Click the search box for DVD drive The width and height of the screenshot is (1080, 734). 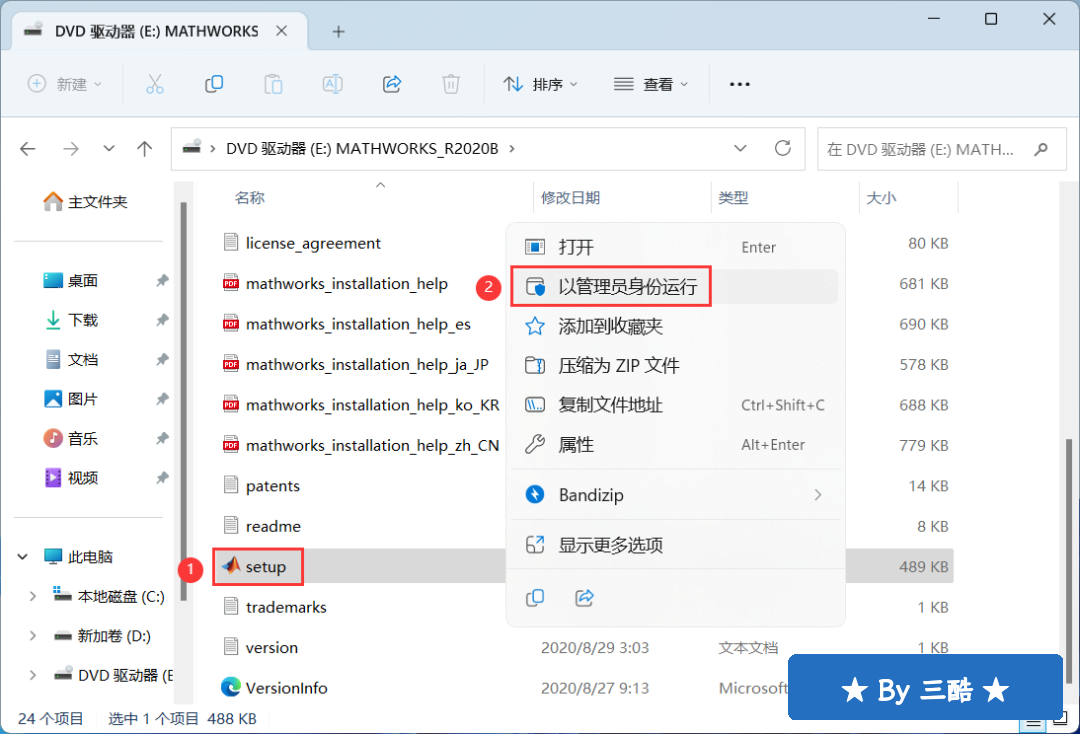click(x=942, y=149)
